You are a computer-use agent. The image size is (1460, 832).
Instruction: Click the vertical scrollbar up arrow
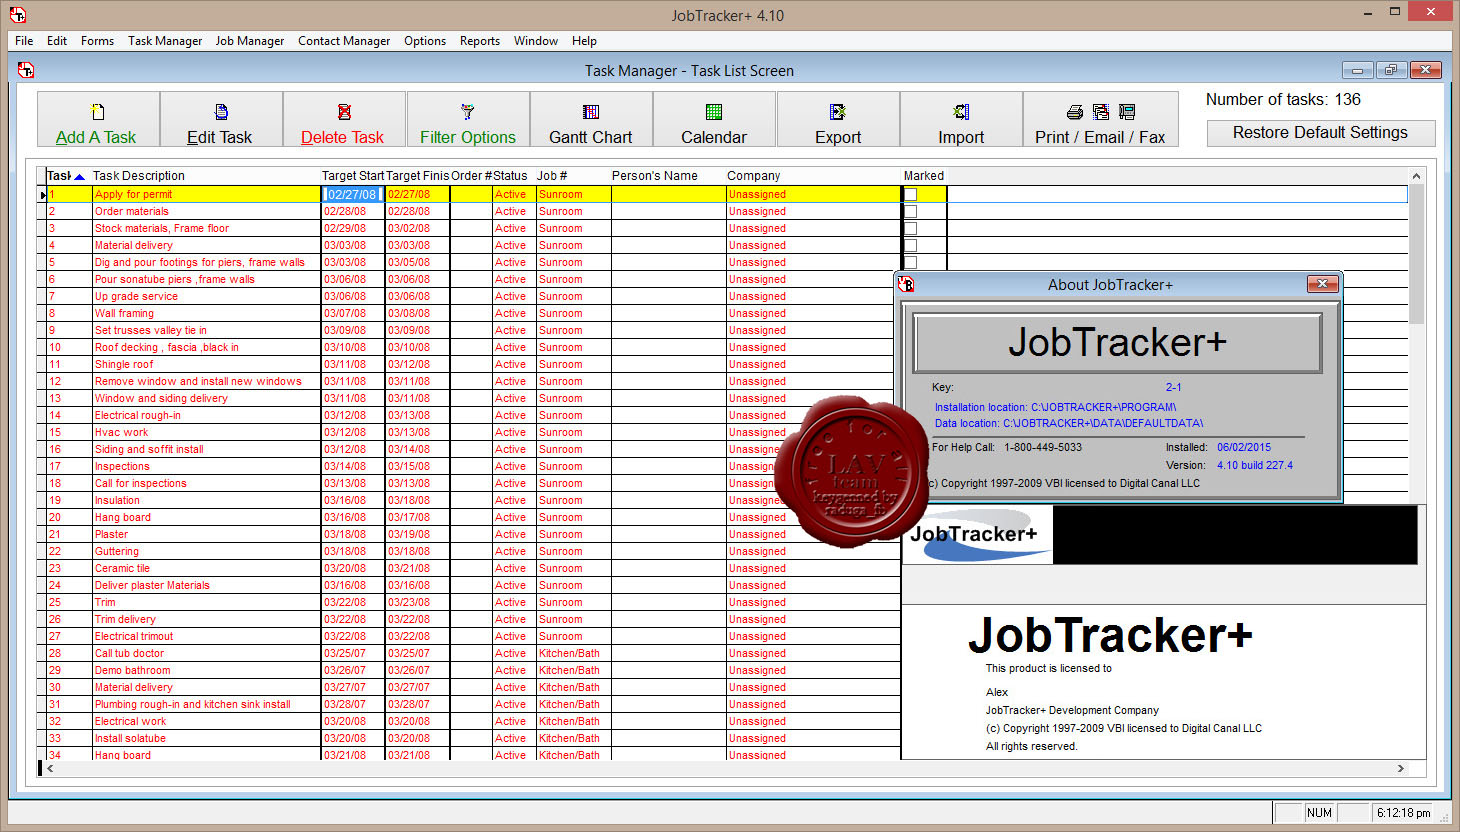(x=1416, y=176)
